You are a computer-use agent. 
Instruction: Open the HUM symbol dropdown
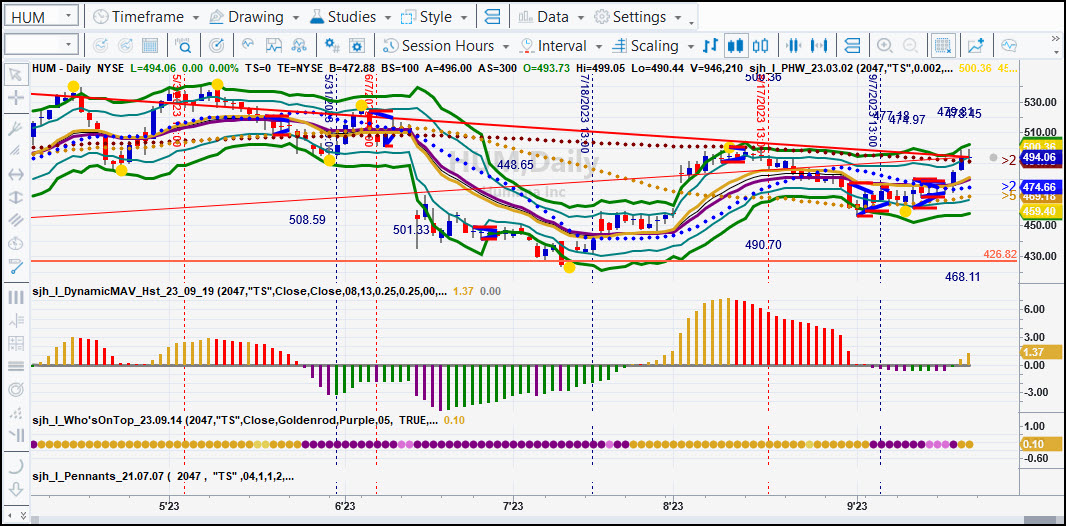click(68, 16)
